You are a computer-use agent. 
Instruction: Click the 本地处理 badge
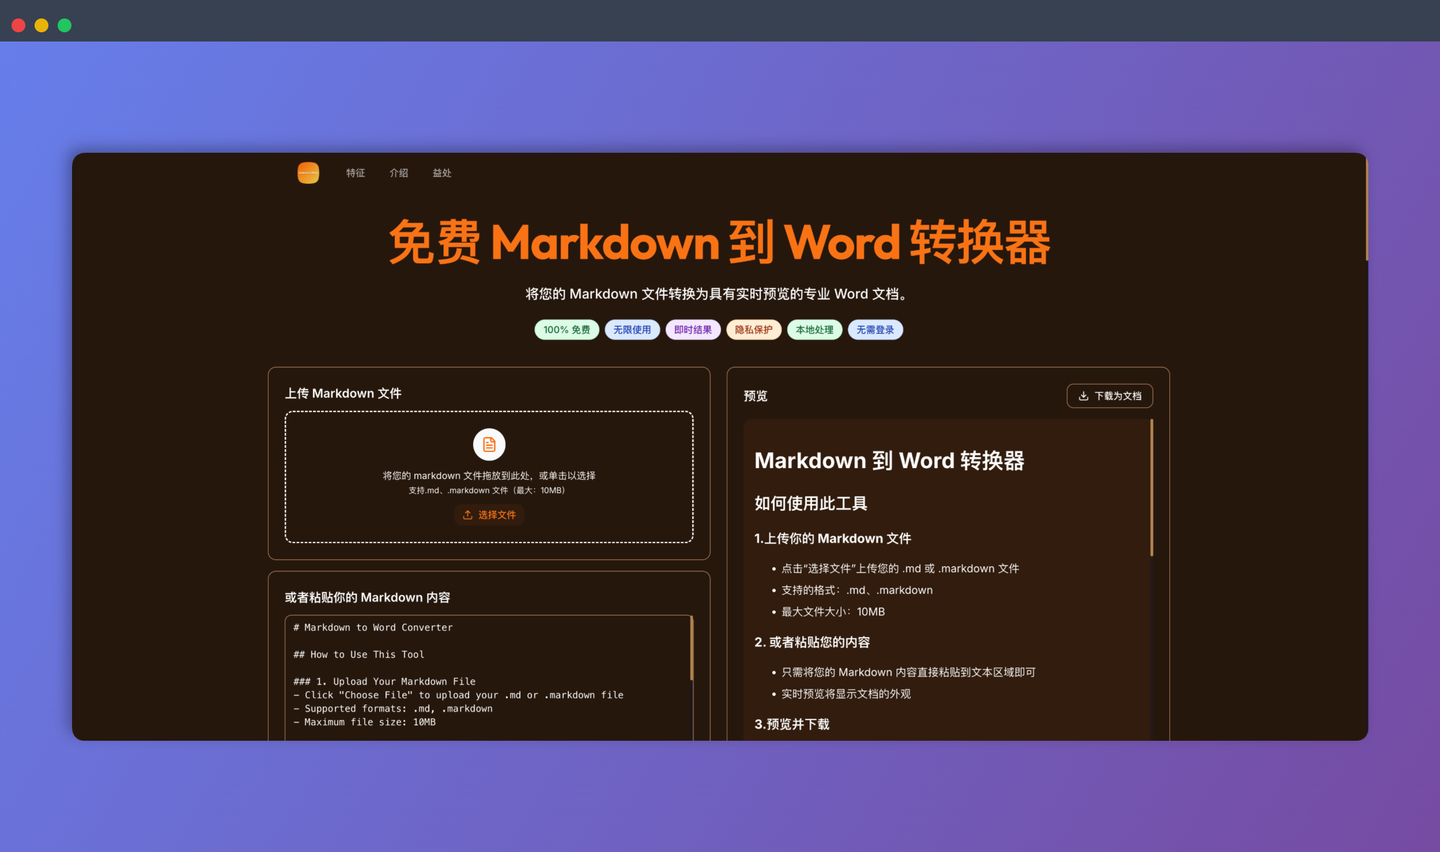(814, 329)
